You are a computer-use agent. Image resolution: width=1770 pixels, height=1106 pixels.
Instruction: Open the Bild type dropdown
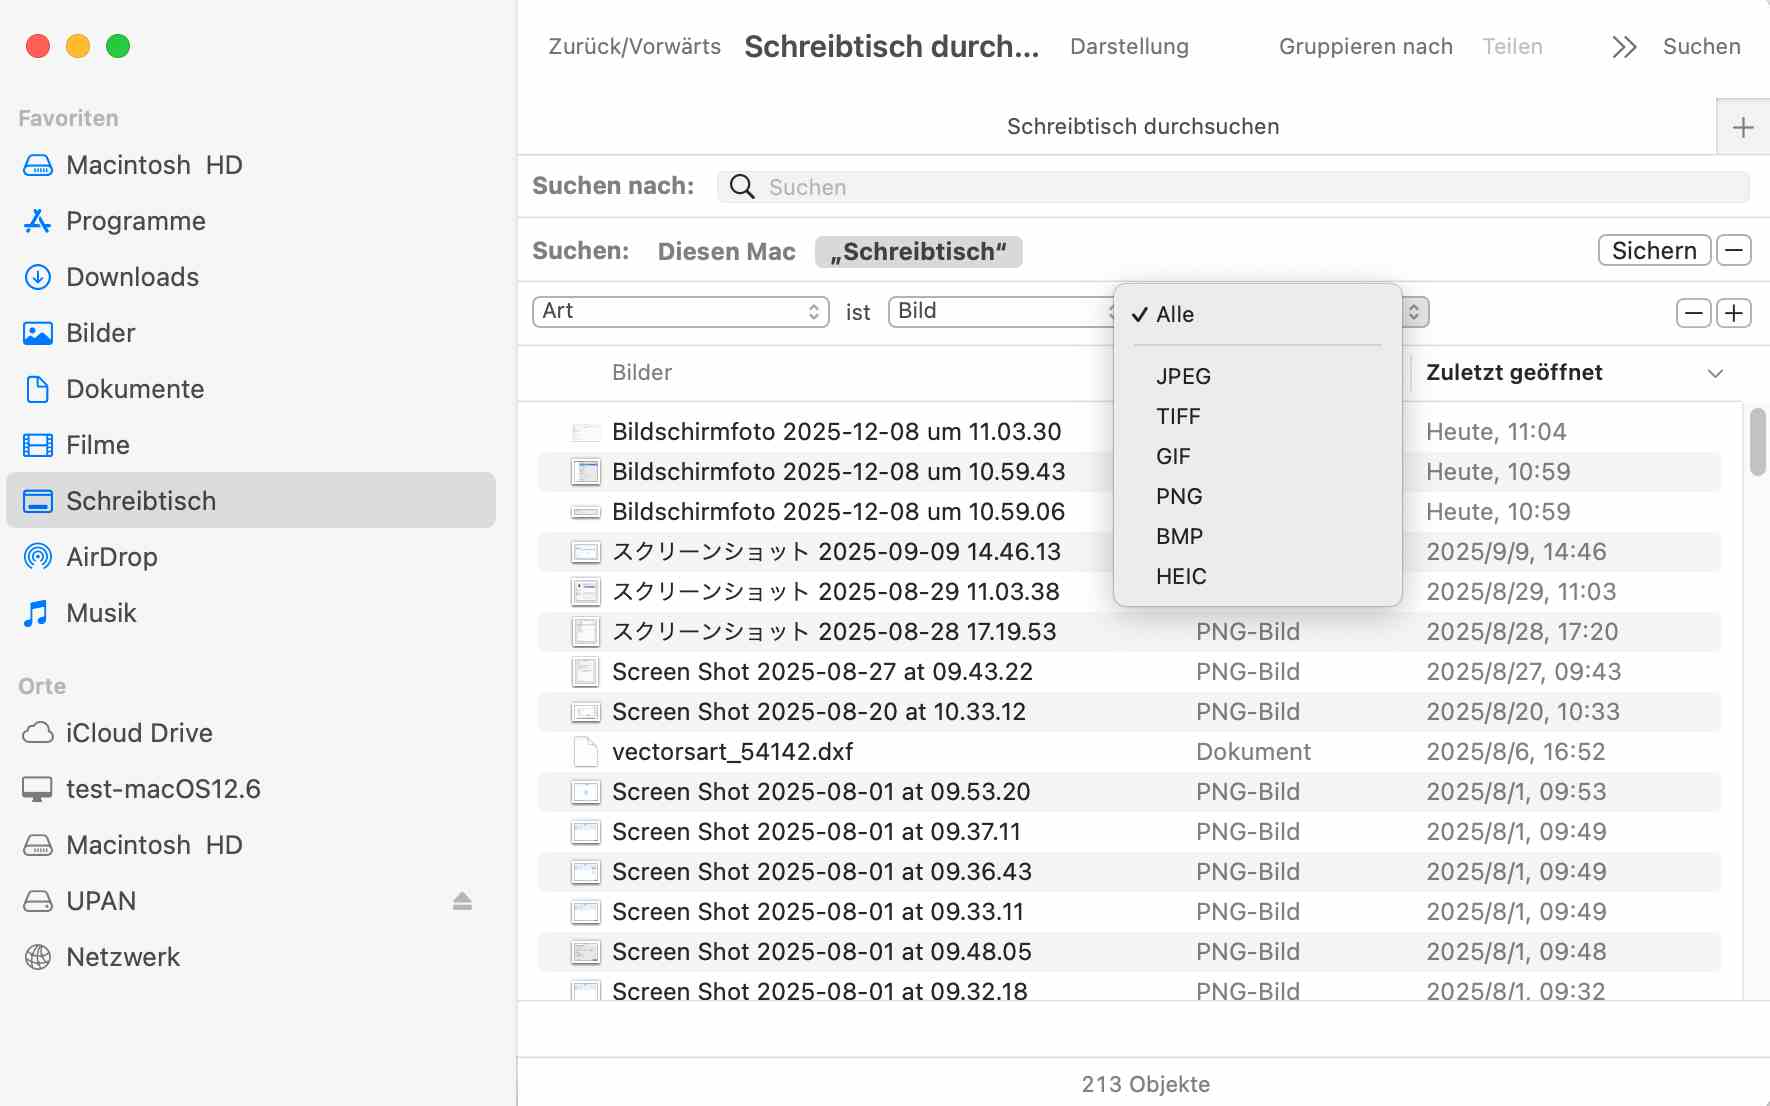(x=1000, y=312)
